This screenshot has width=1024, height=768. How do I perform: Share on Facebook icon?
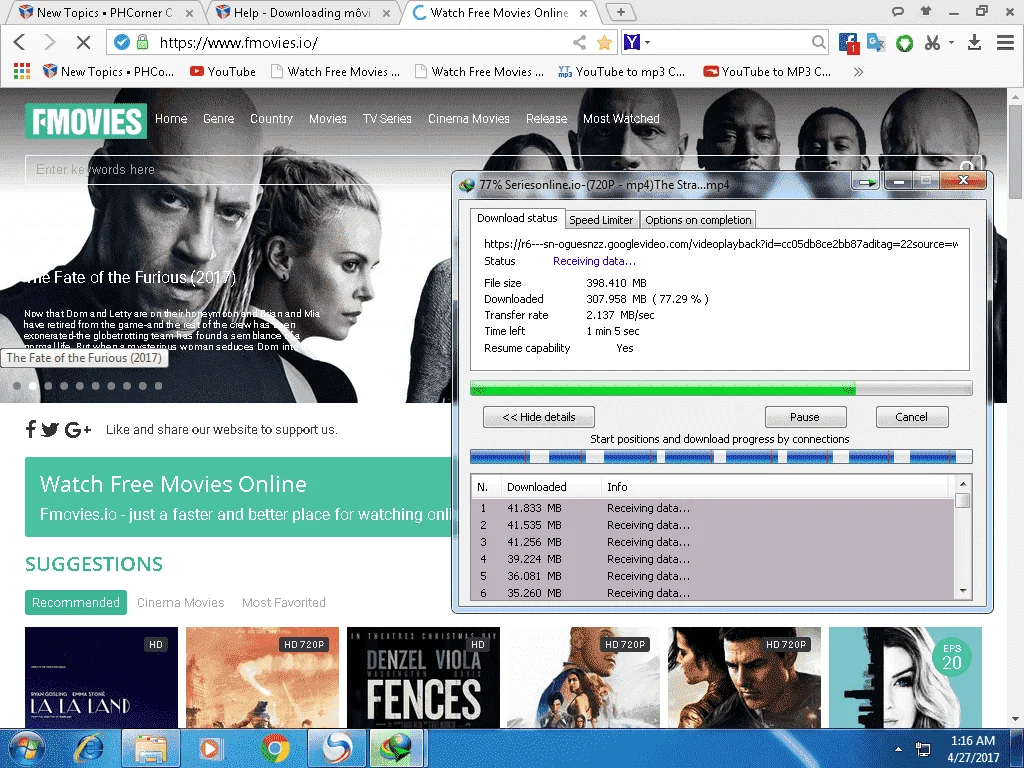[x=30, y=429]
